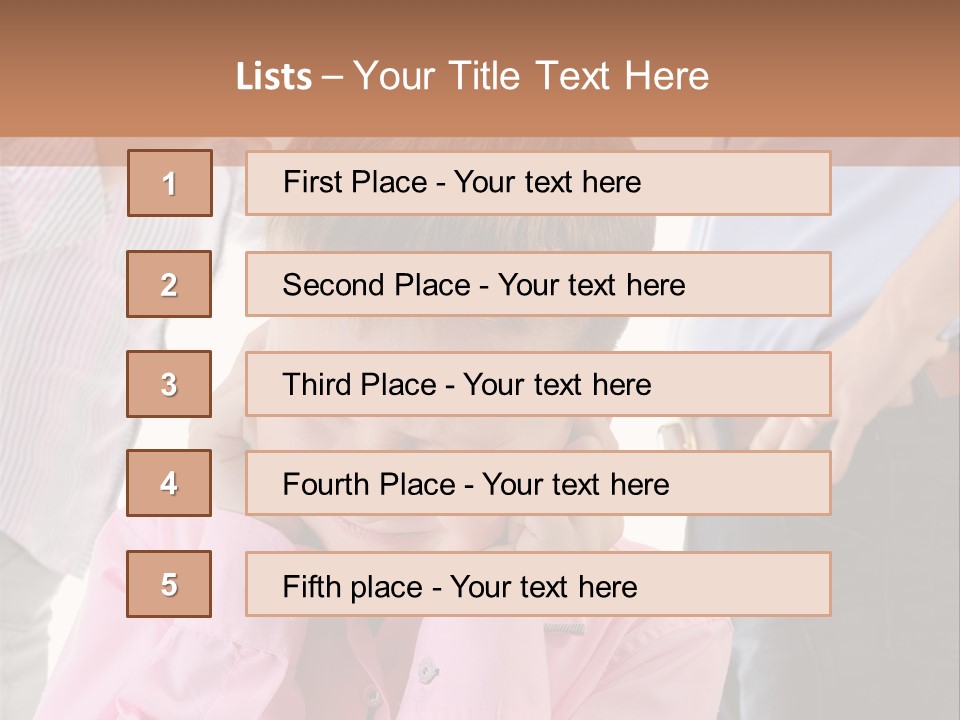Select the bold word Lists in title
Image resolution: width=960 pixels, height=720 pixels.
274,77
